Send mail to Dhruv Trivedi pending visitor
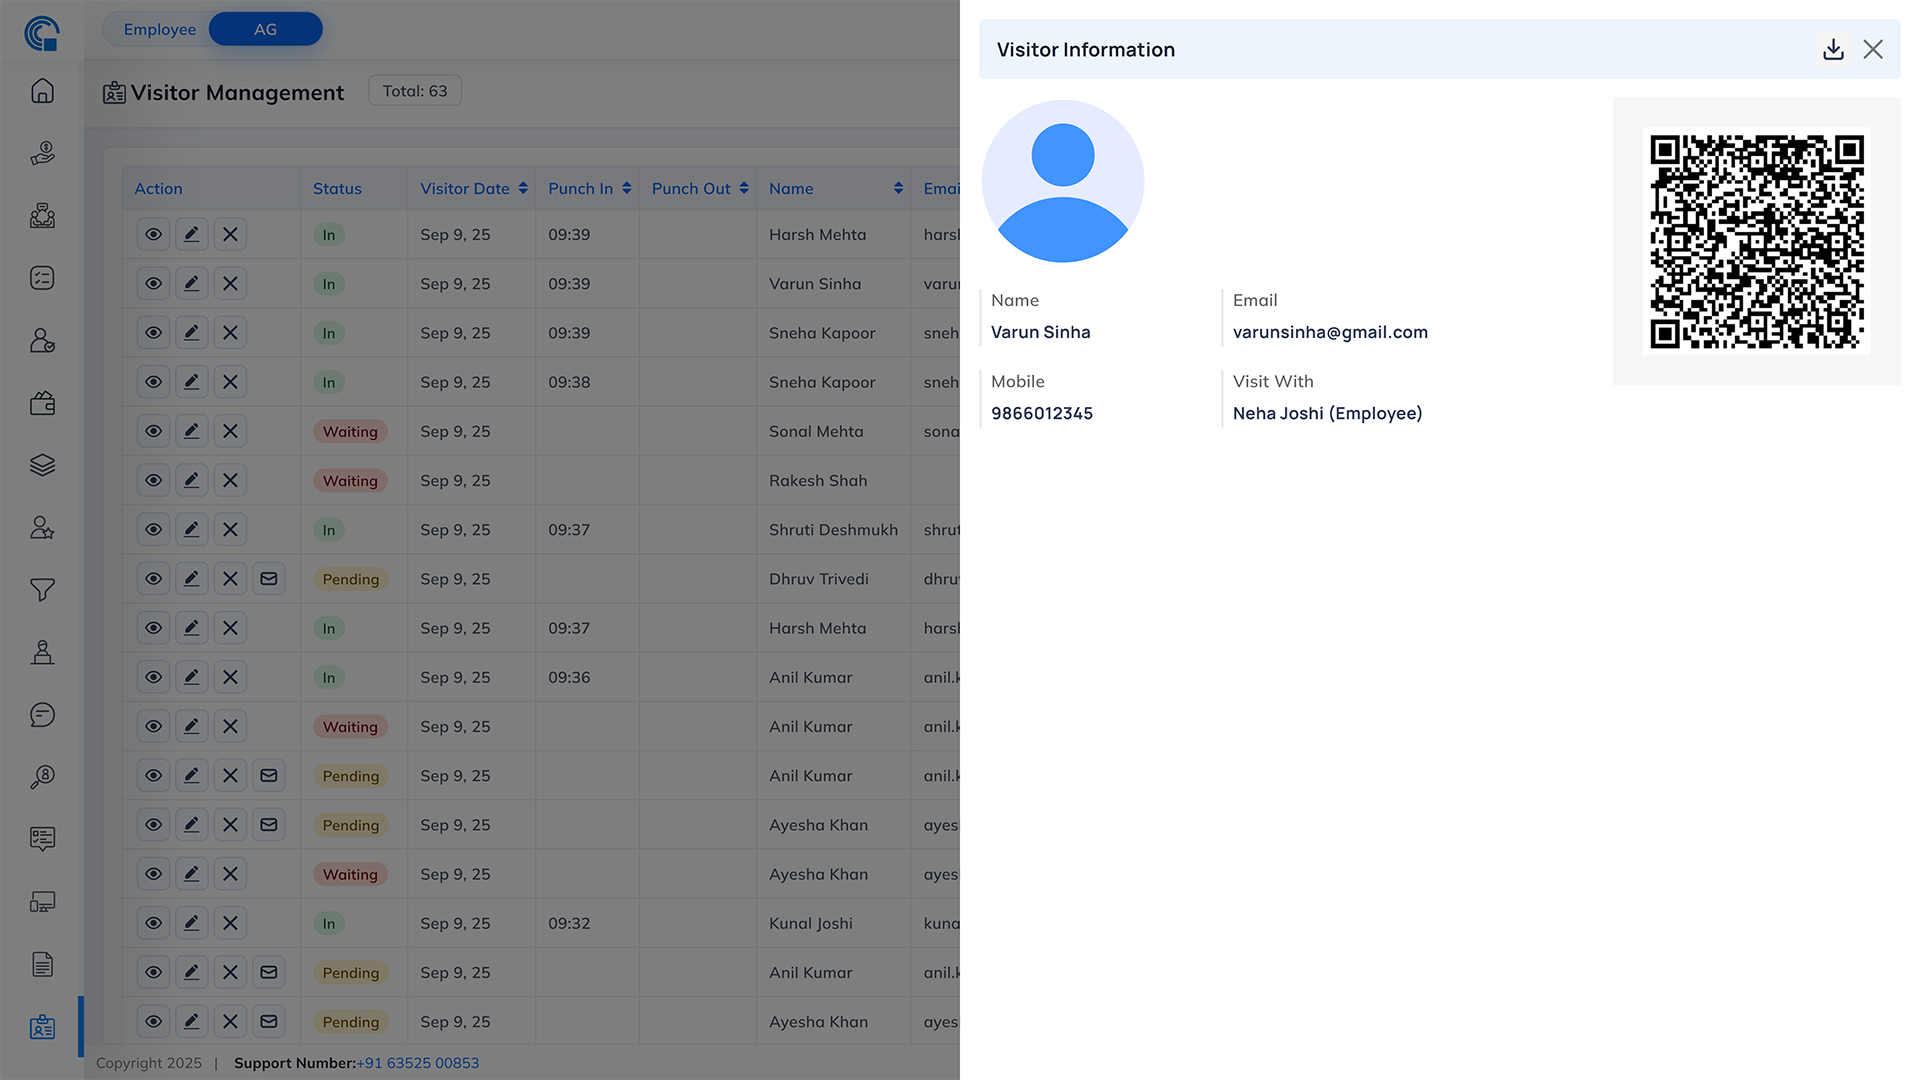Viewport: 1920px width, 1080px height. coord(269,579)
